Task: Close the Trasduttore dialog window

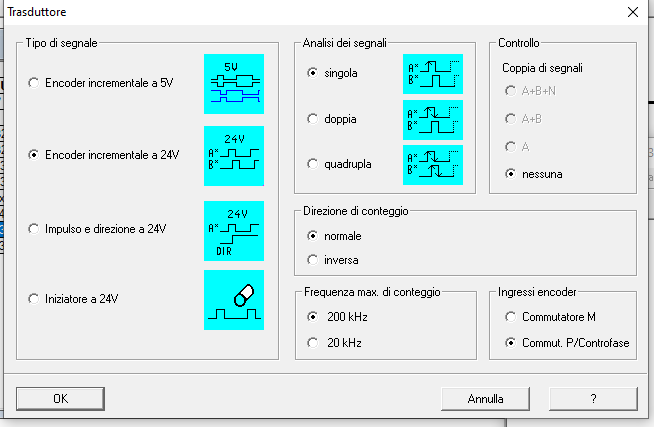Action: pyautogui.click(x=633, y=12)
